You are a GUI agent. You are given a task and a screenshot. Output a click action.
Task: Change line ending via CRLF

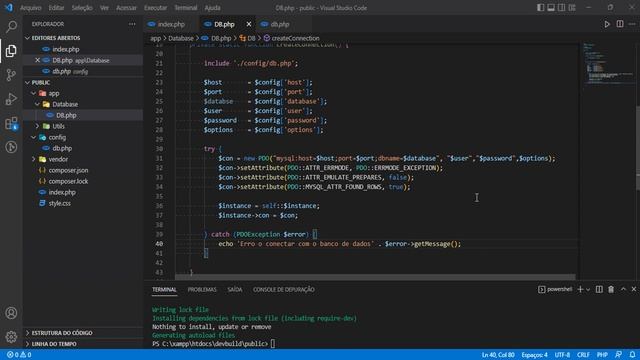tap(583, 355)
